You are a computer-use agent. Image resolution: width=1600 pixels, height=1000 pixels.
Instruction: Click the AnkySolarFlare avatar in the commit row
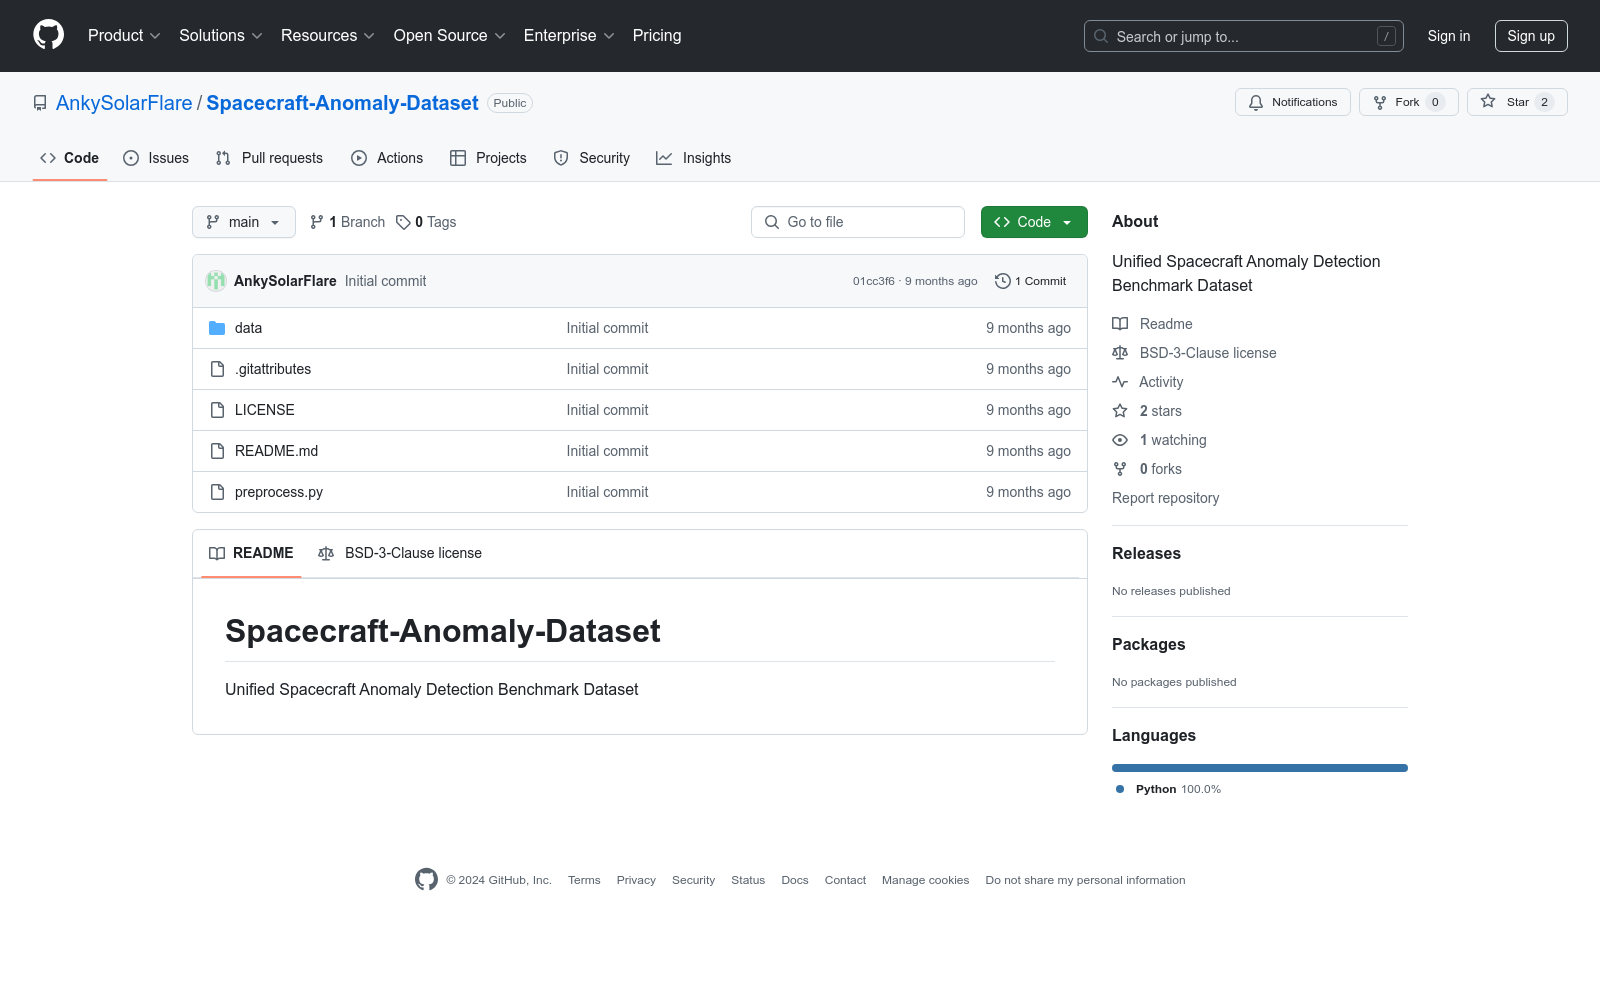pos(216,281)
